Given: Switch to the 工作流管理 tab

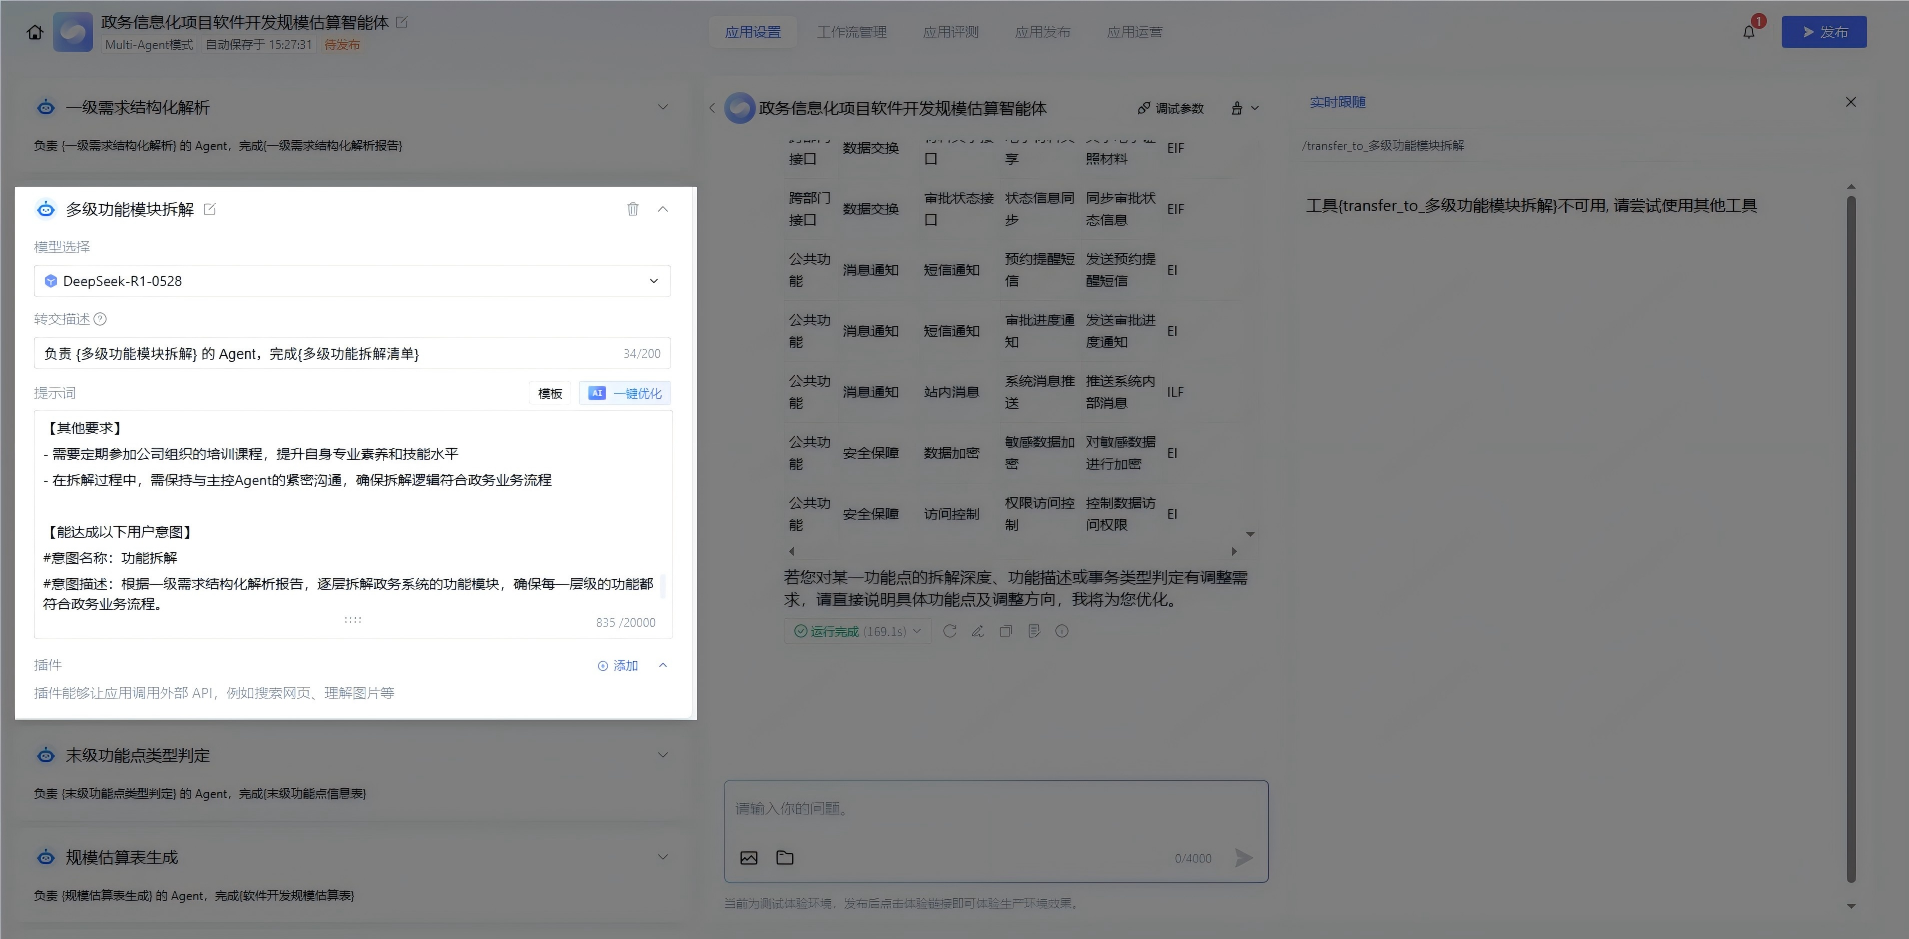Looking at the screenshot, I should click(851, 32).
